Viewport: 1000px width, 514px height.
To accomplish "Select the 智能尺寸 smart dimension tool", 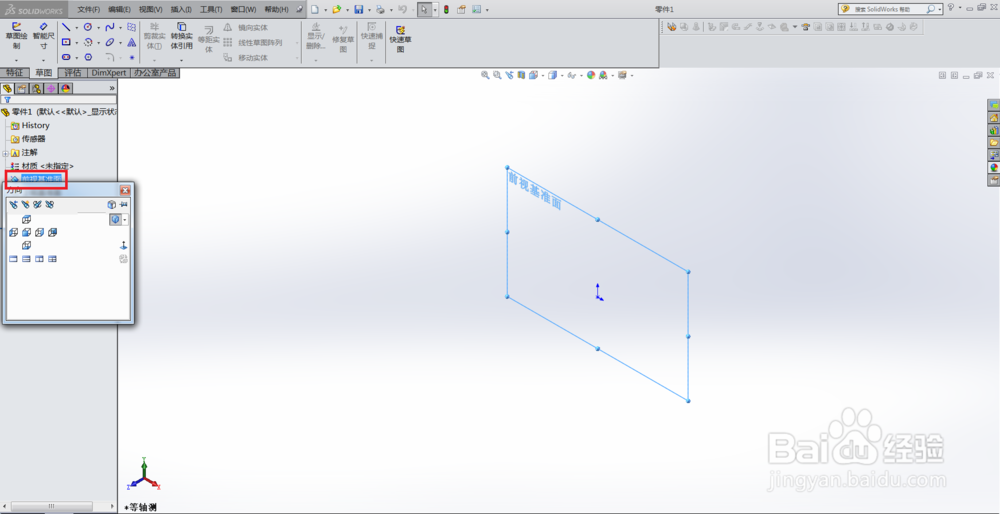I will point(43,36).
